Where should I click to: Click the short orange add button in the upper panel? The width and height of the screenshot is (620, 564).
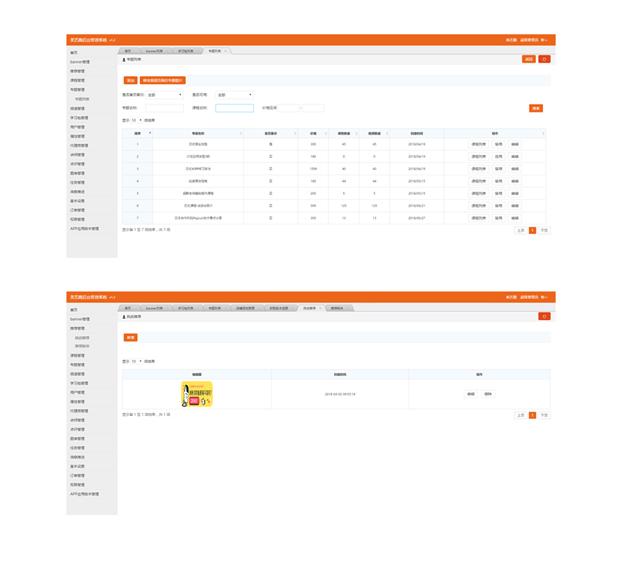[x=130, y=81]
